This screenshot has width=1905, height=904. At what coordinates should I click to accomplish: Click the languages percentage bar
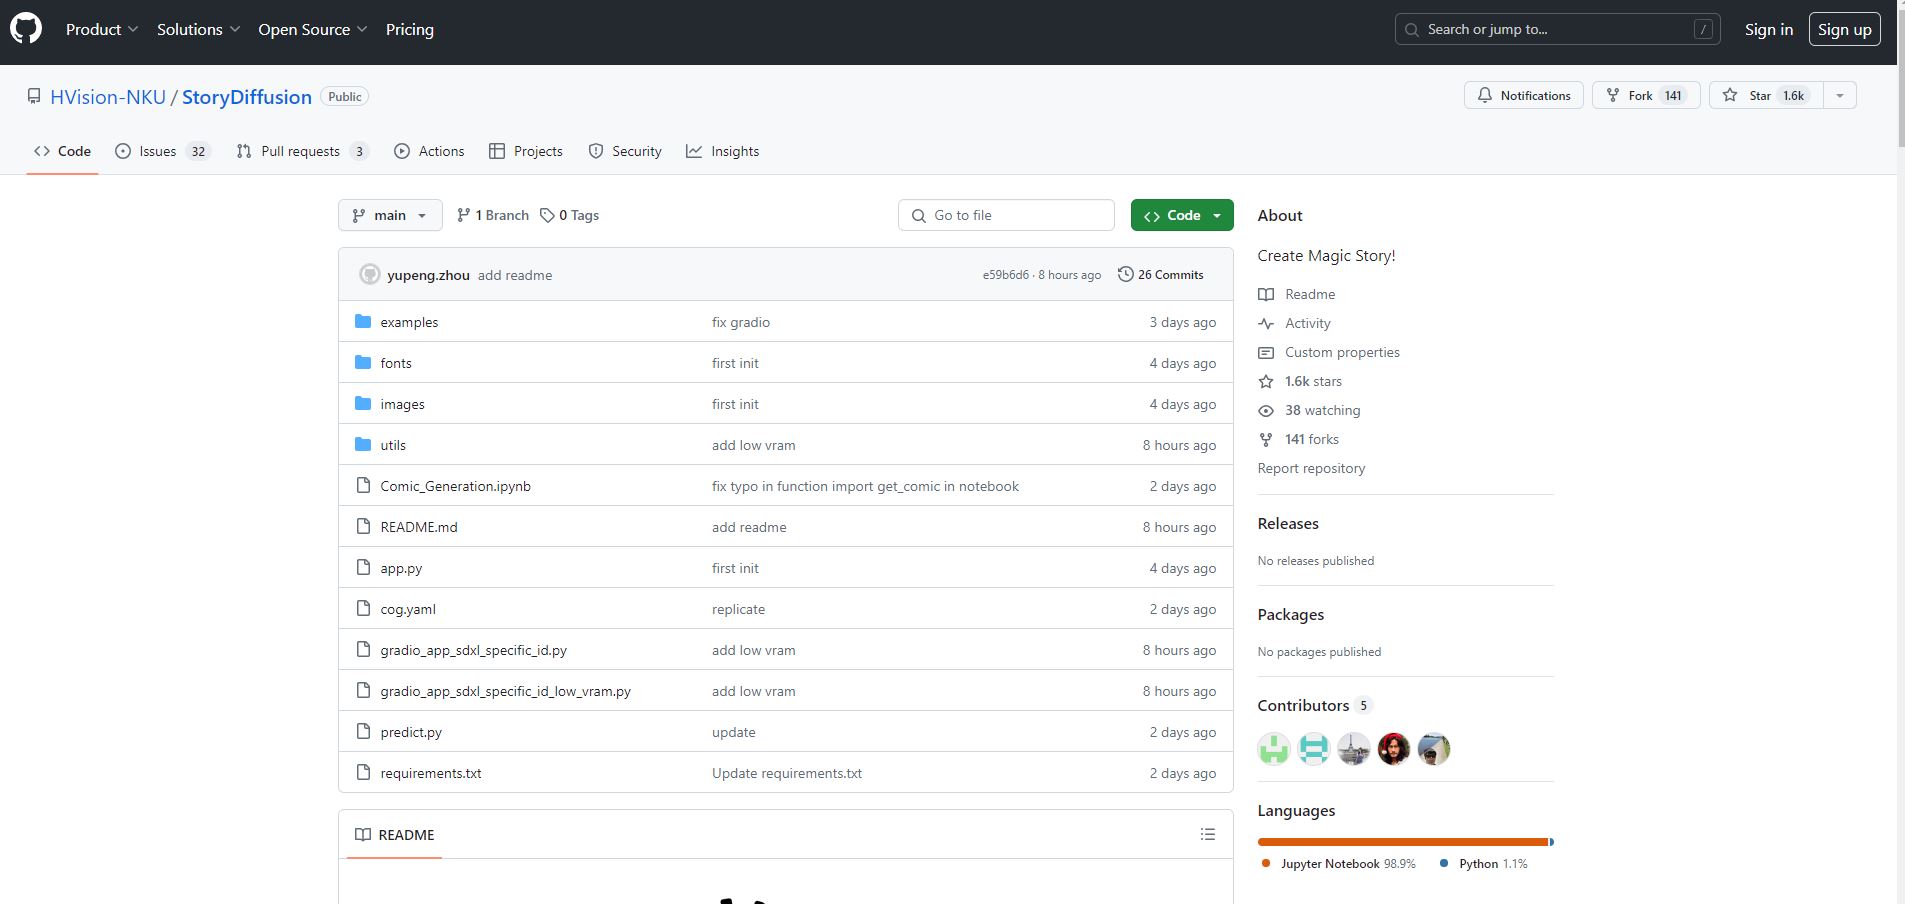(1404, 842)
